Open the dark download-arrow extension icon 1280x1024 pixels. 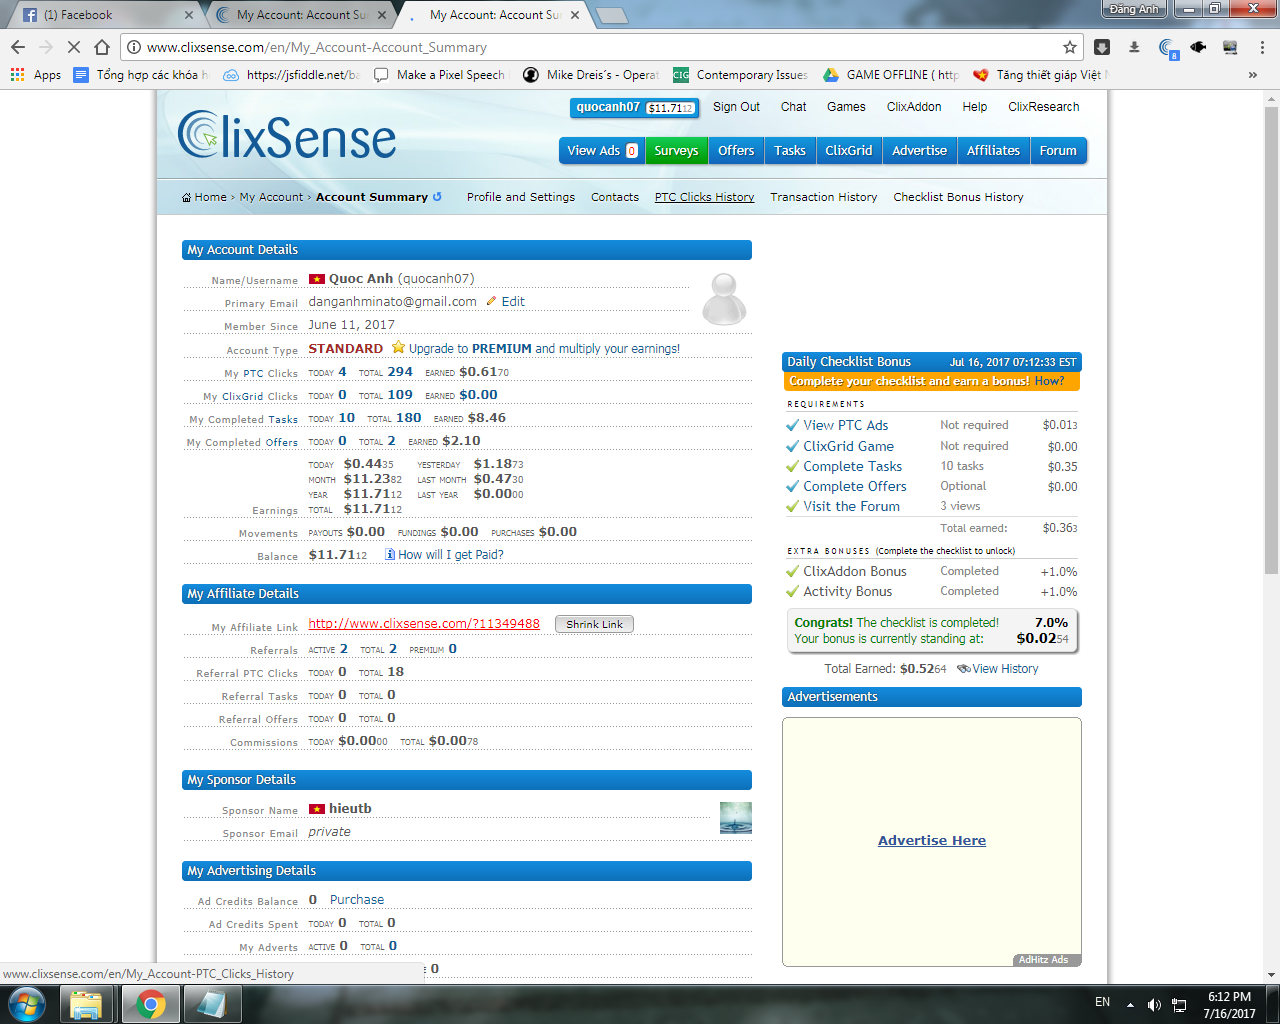1102,47
